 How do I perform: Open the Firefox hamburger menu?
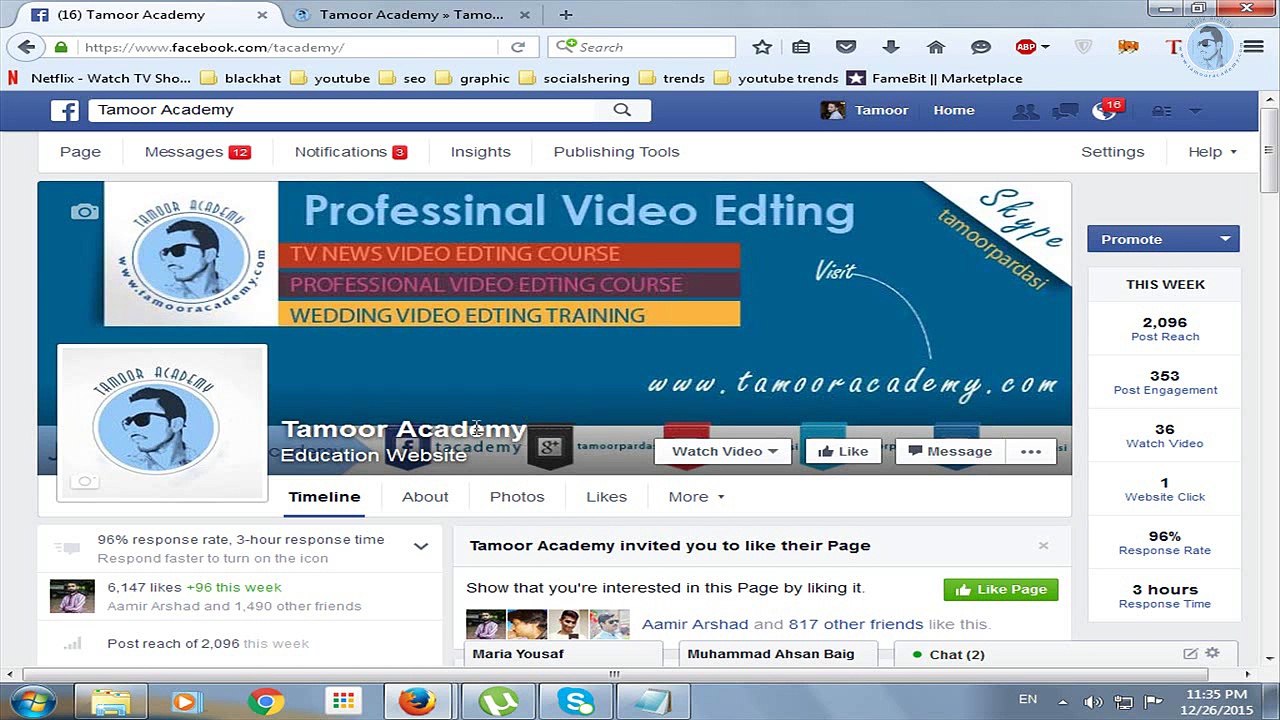[x=1253, y=47]
